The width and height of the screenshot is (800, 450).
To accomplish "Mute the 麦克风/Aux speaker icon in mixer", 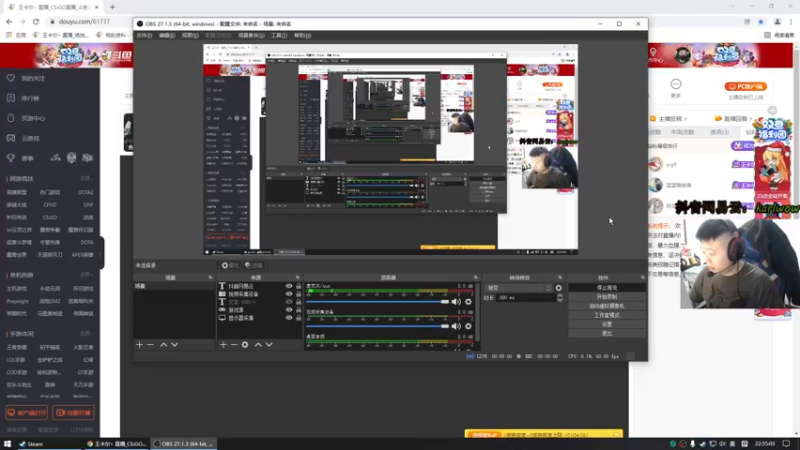I will pyautogui.click(x=456, y=302).
